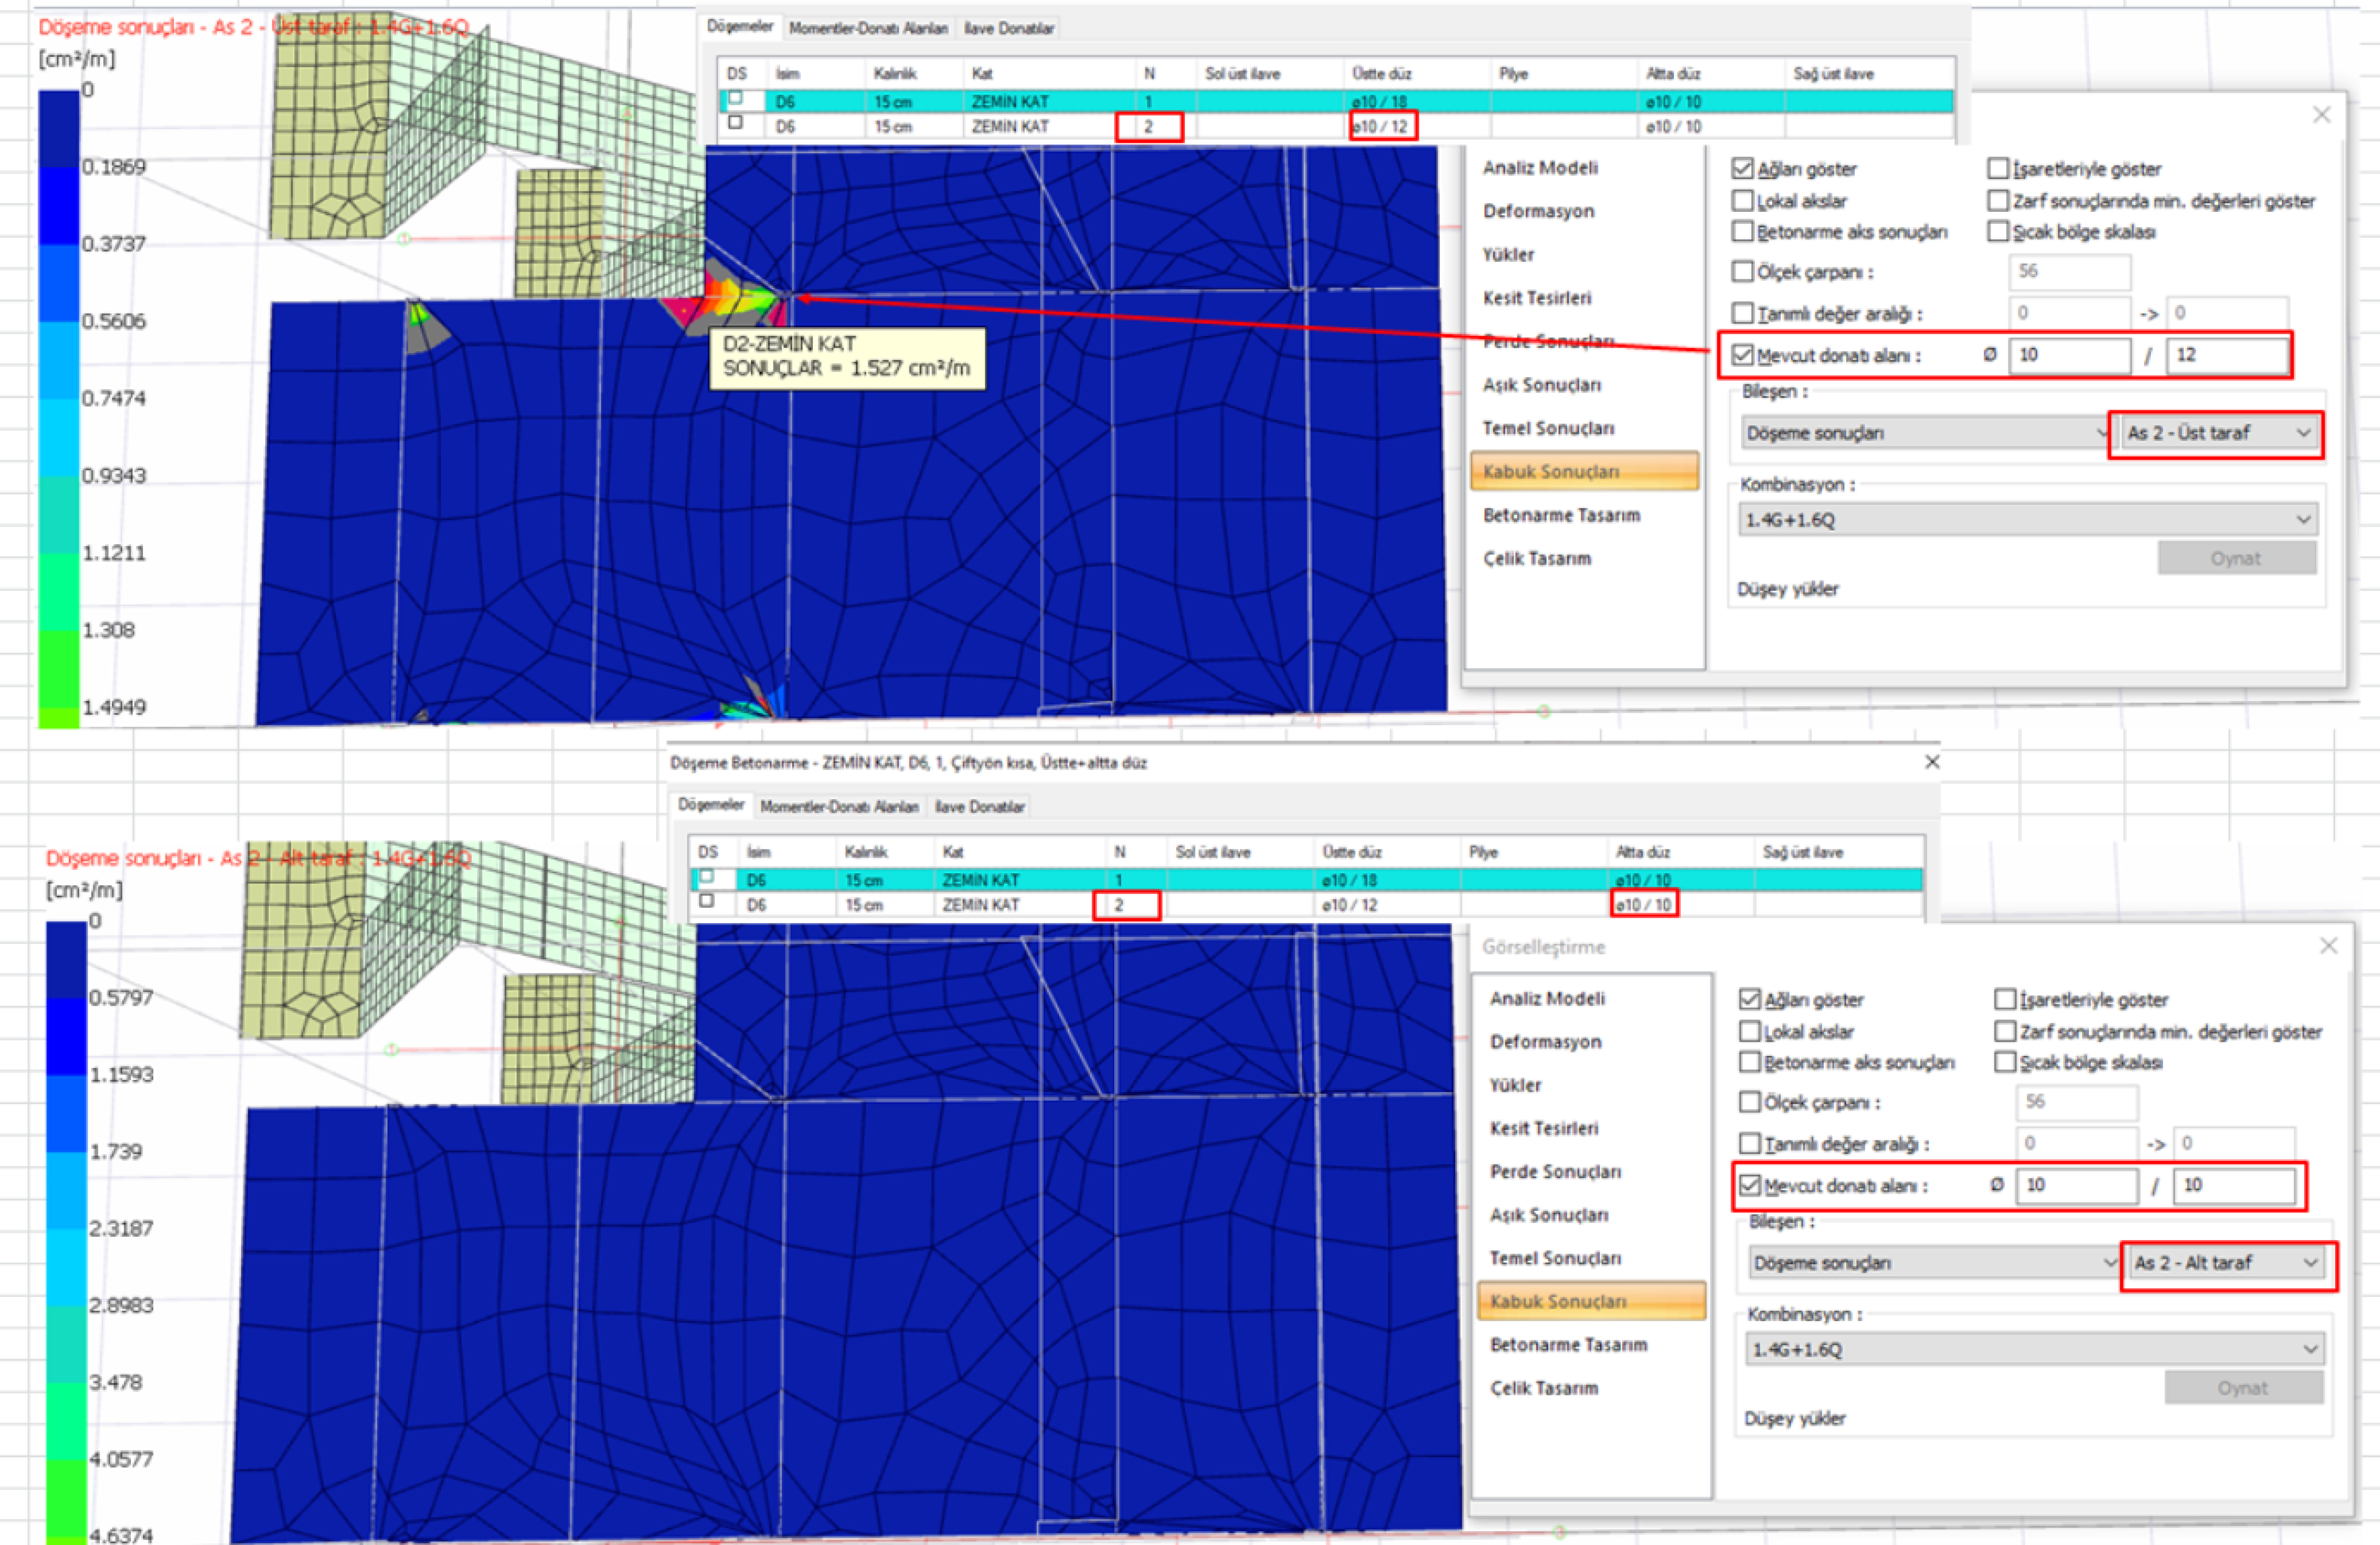Open the As 2 - Alt taraf dropdown
The image size is (2380, 1545).
[2225, 1263]
